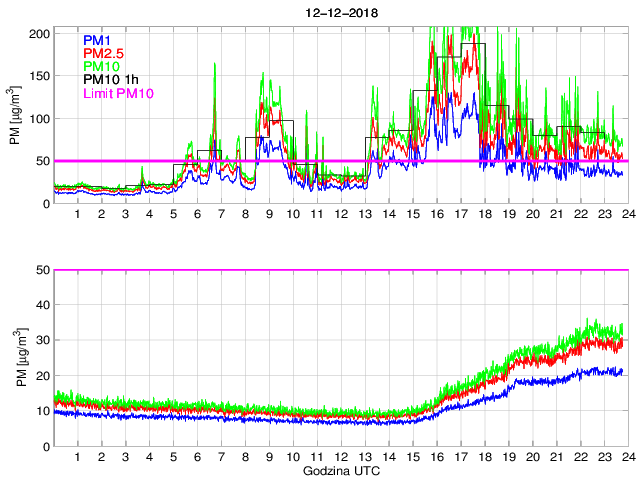Click hour 1 on the top x-axis
640x480 pixels.
coord(77,215)
